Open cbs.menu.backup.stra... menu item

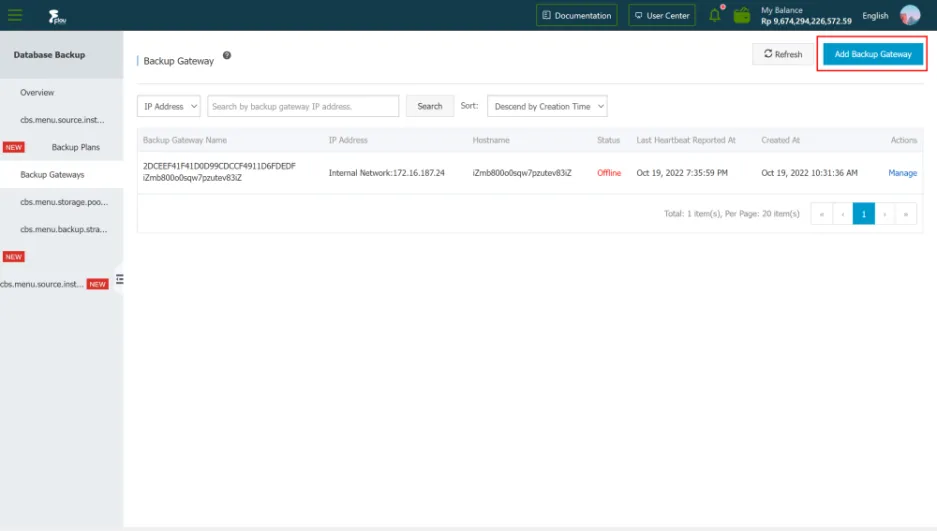point(62,229)
